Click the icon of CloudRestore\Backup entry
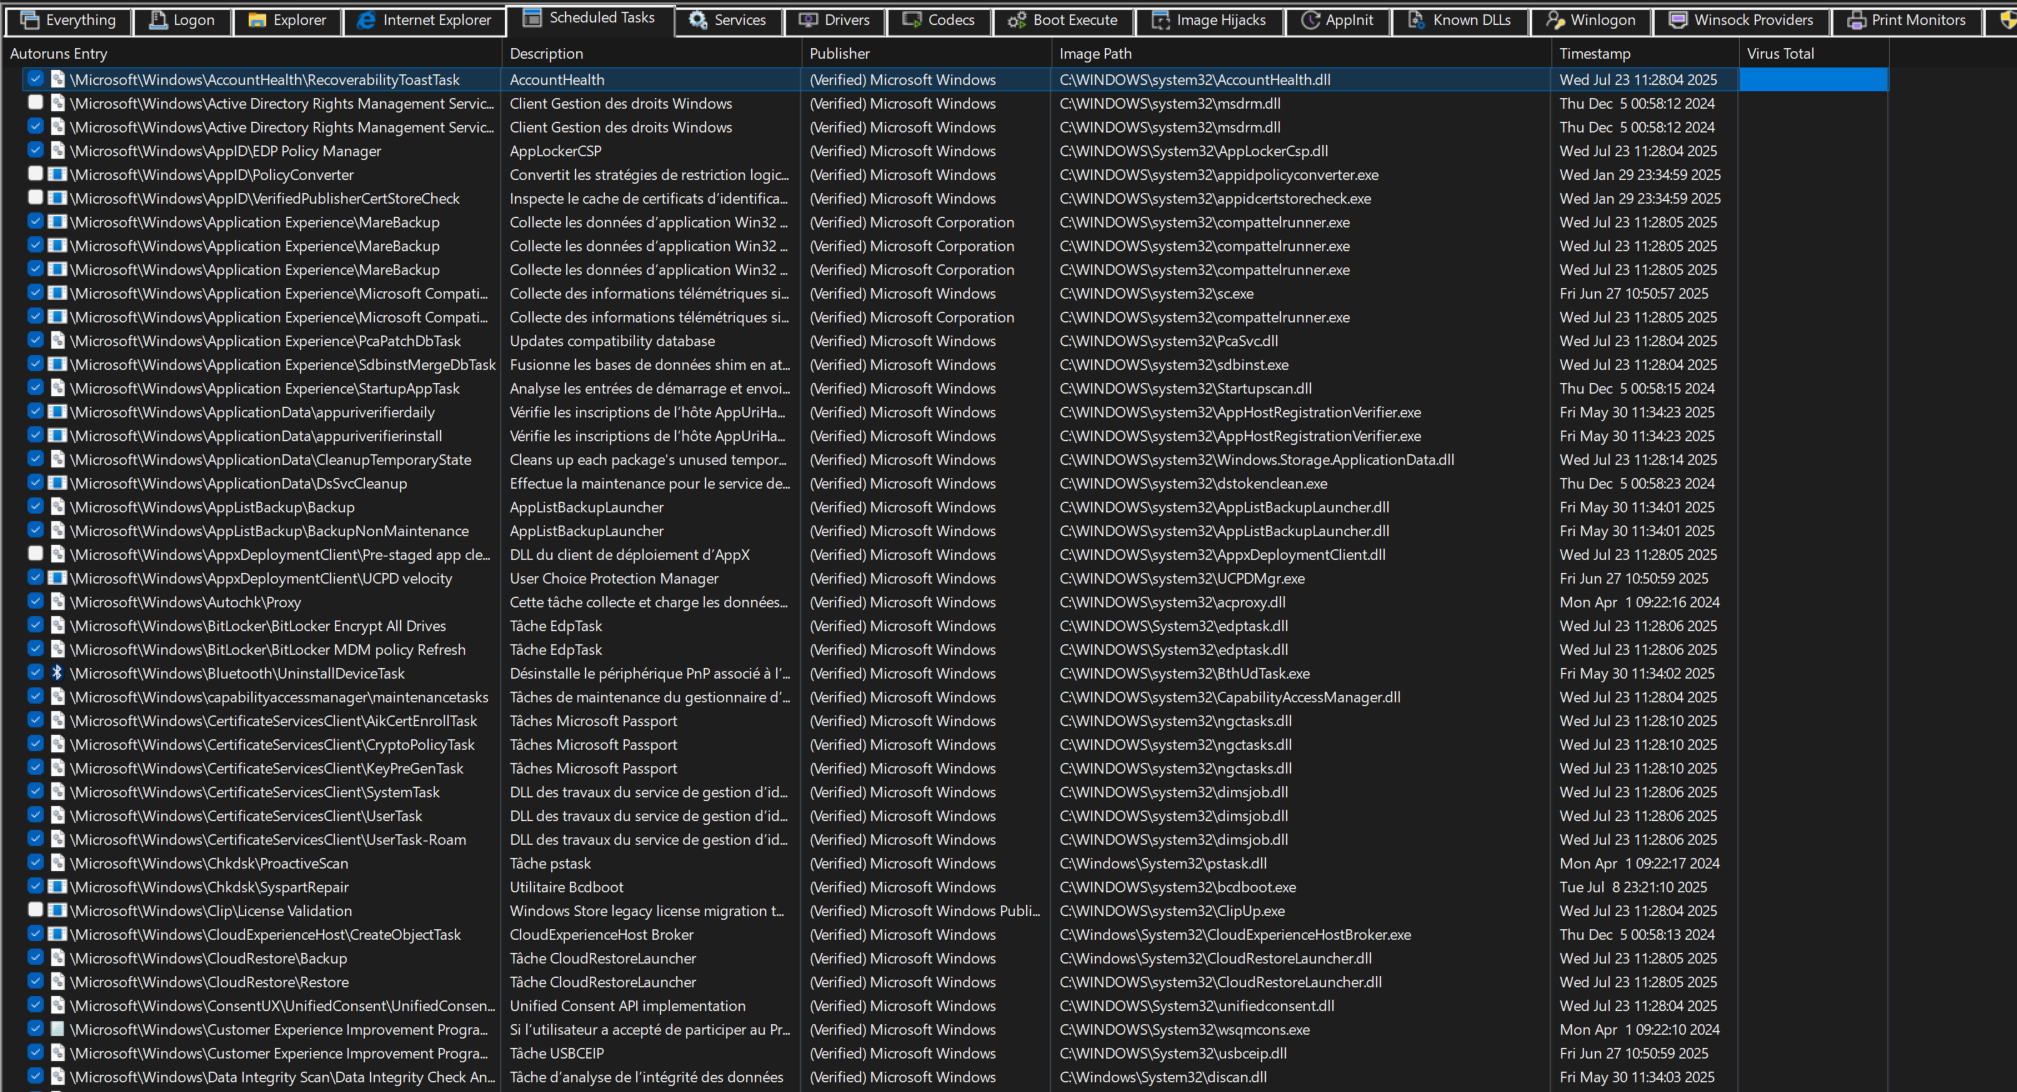This screenshot has width=2017, height=1092. [x=57, y=958]
